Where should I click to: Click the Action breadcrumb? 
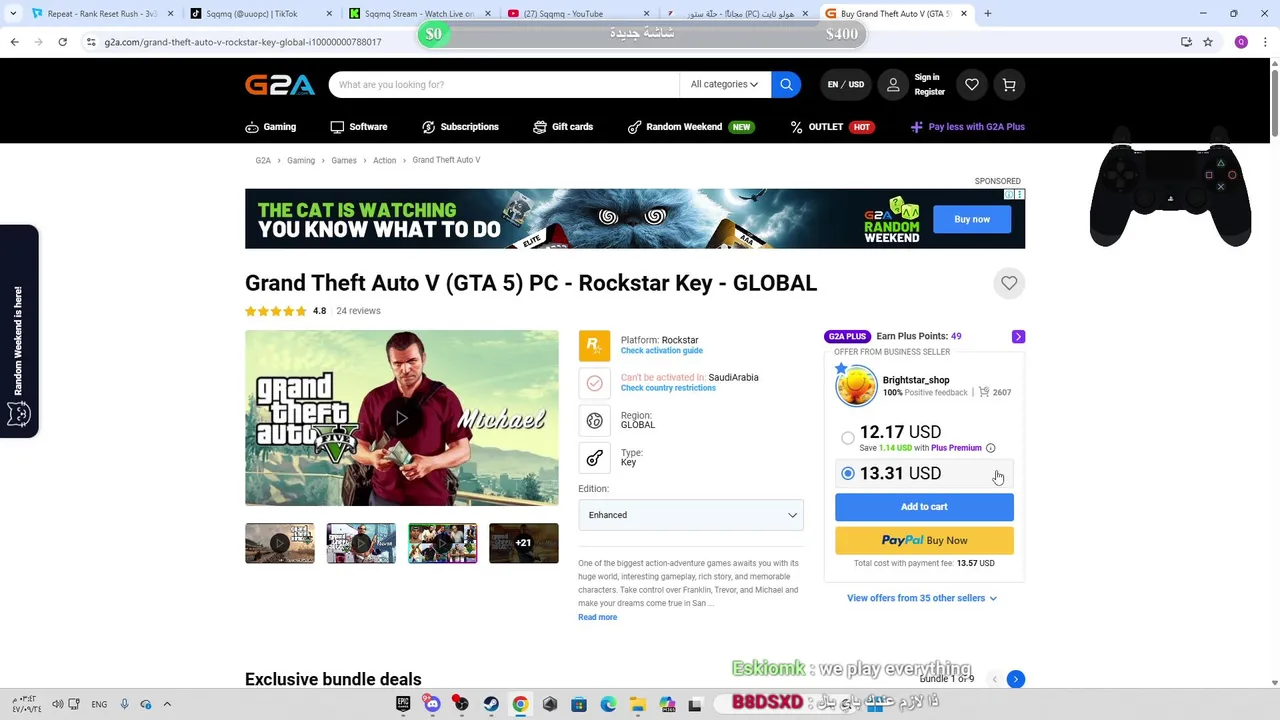tap(385, 161)
